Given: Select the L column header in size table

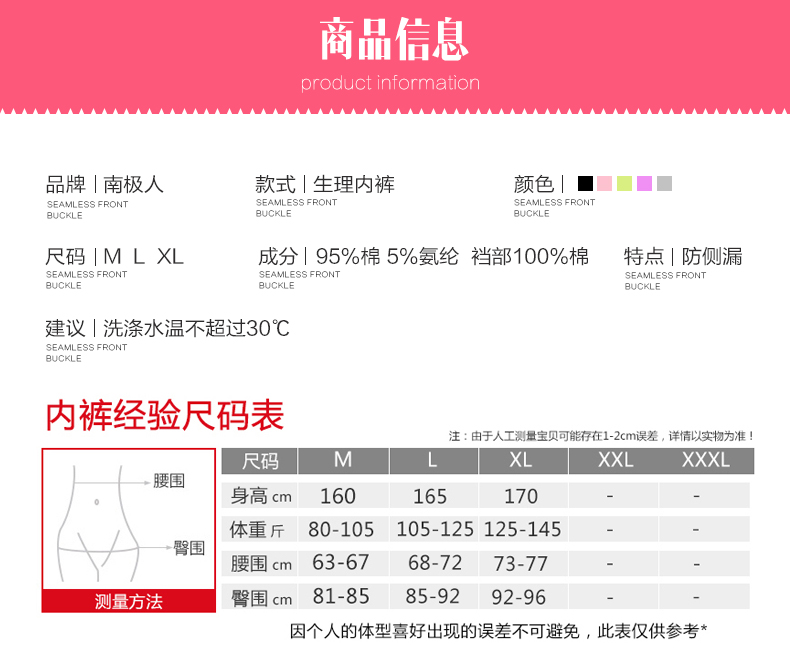Looking at the screenshot, I should pyautogui.click(x=433, y=460).
